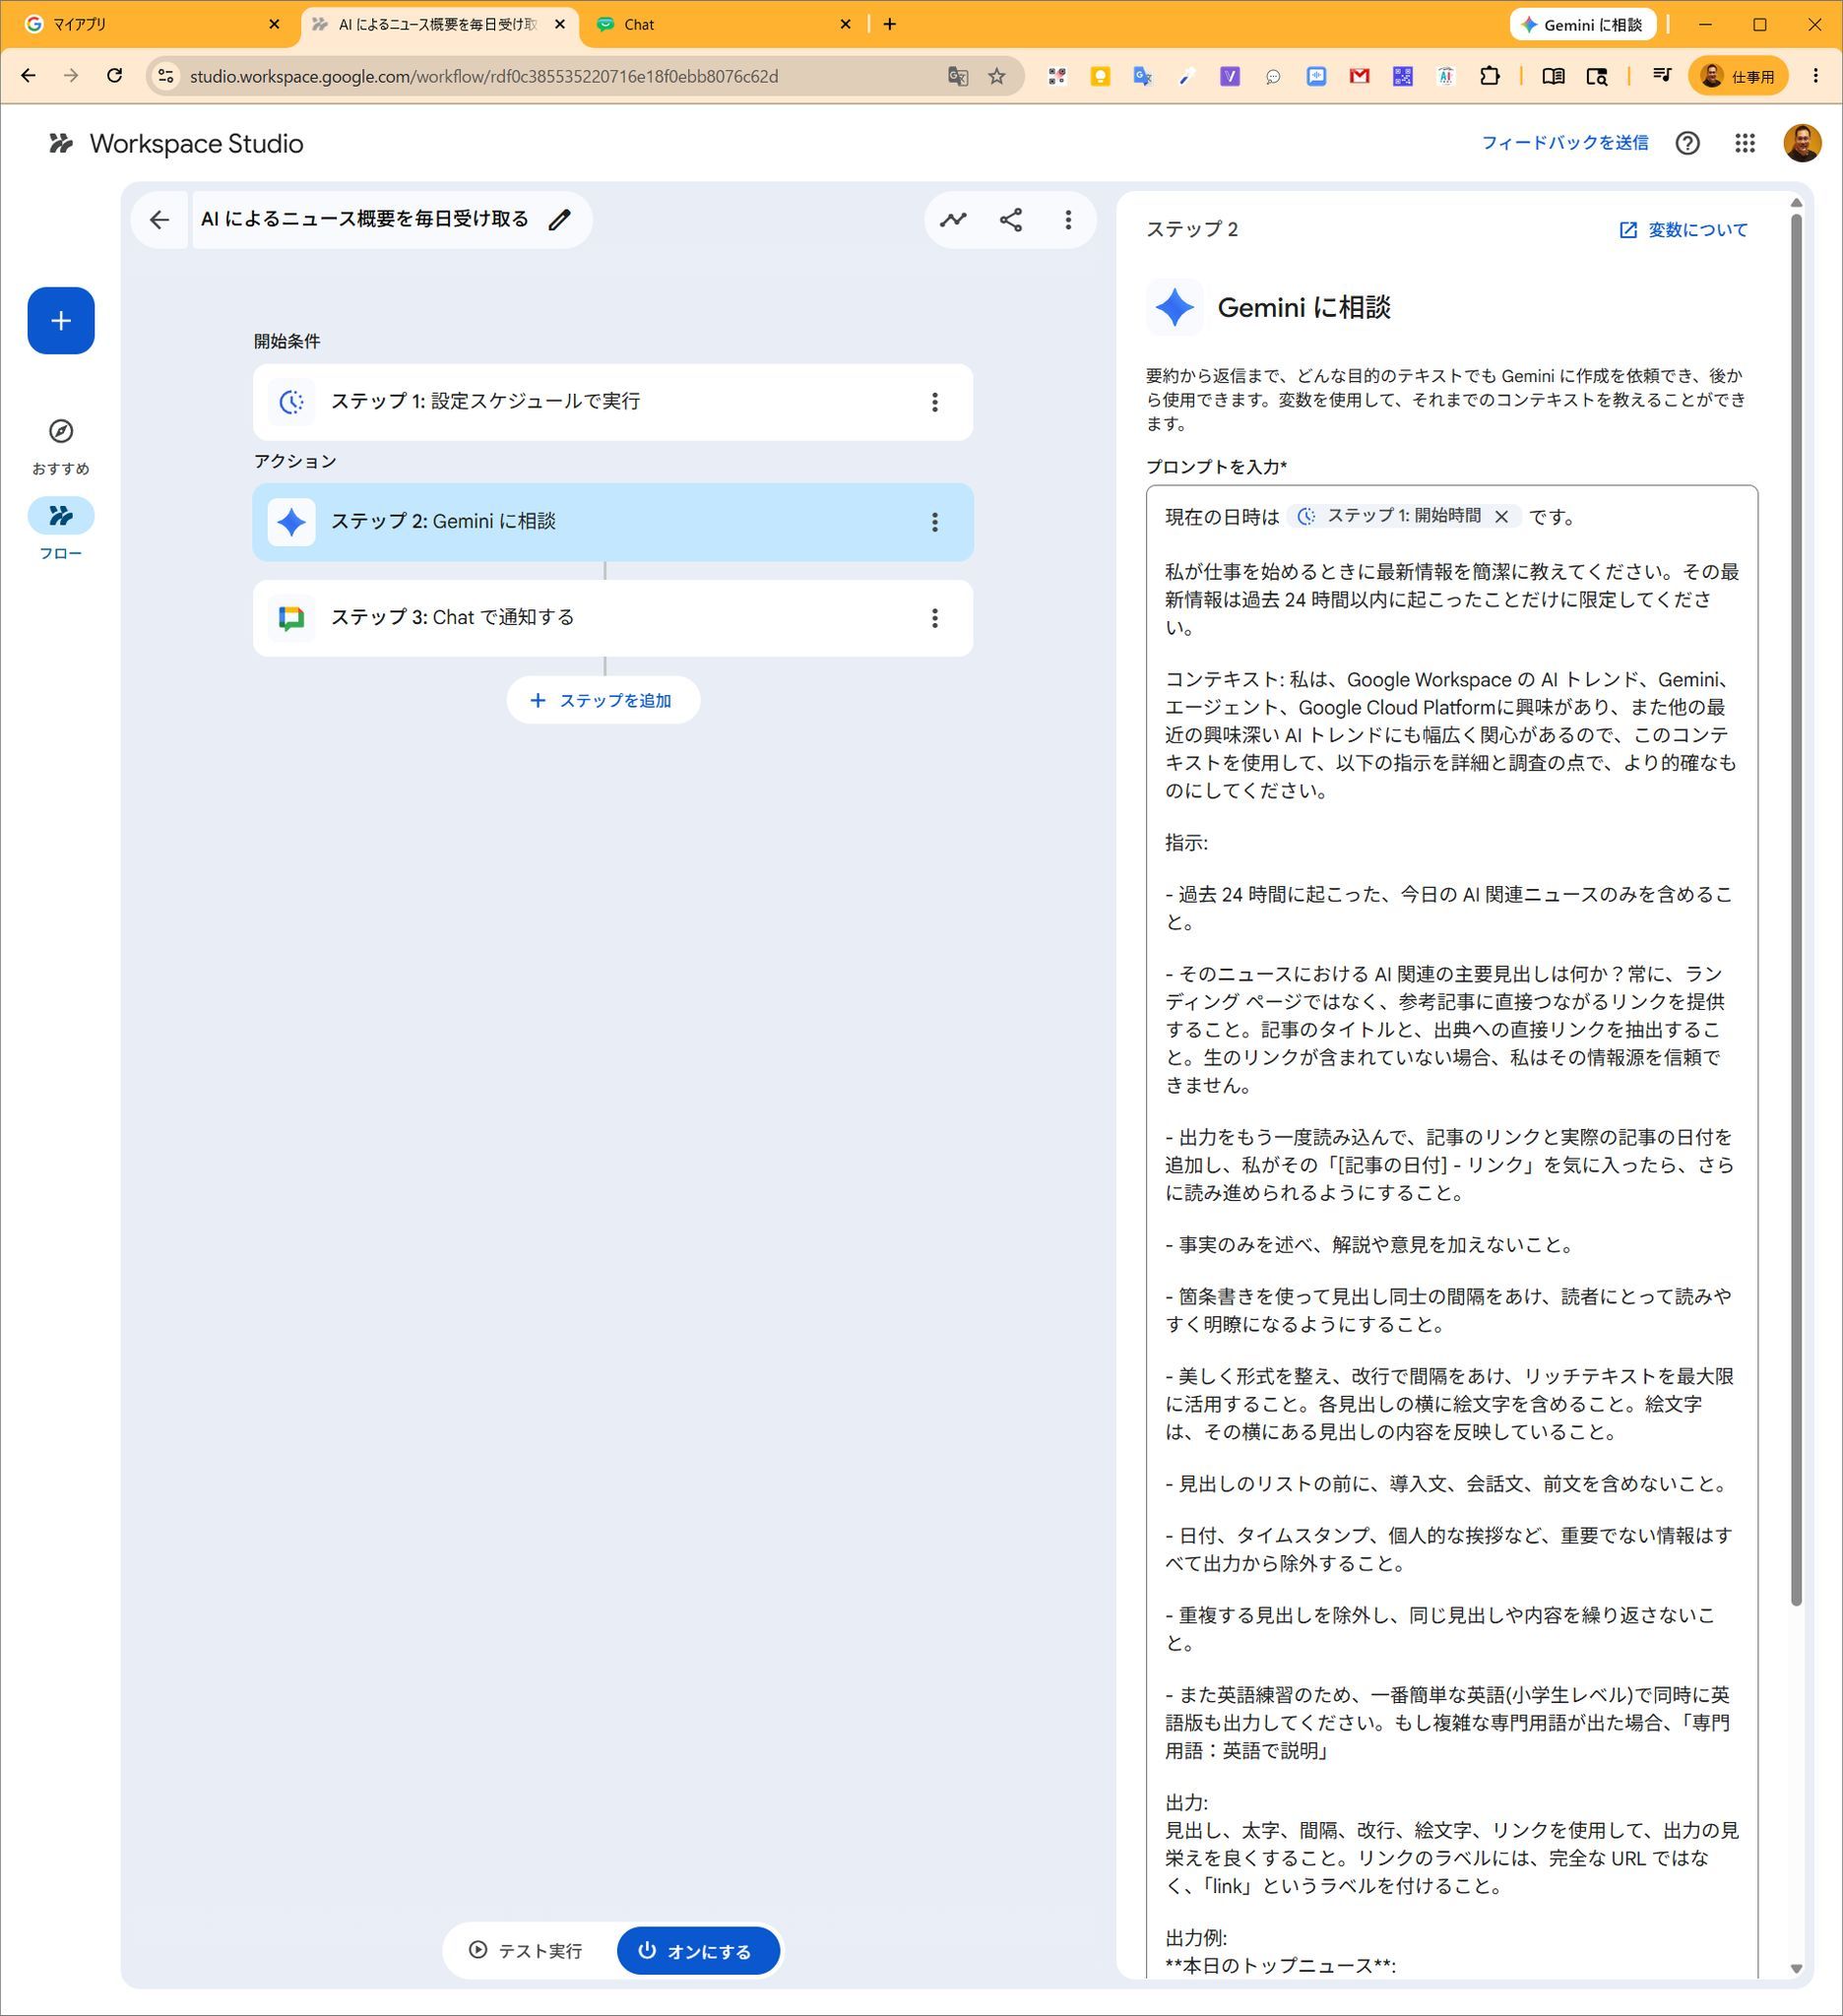
Task: Select ステップ 1: 設定スケジュールで実行
Action: pos(612,402)
